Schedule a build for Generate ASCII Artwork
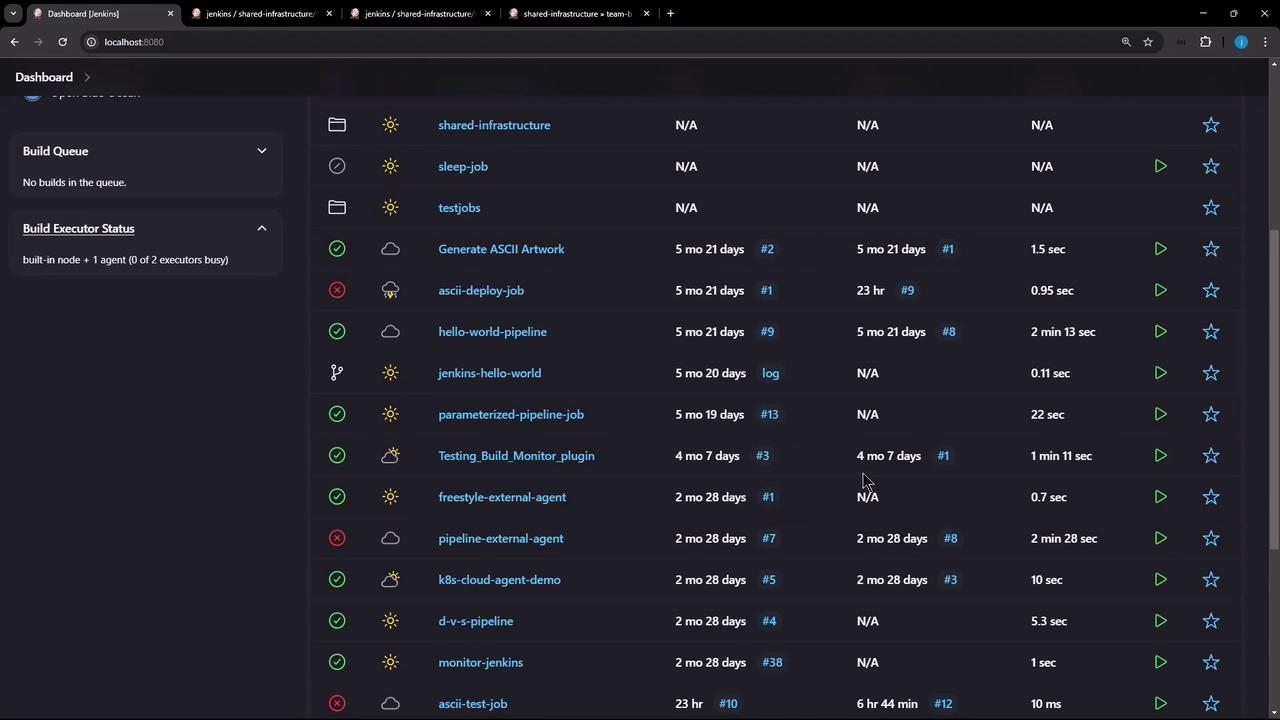This screenshot has height=720, width=1280. [1160, 249]
